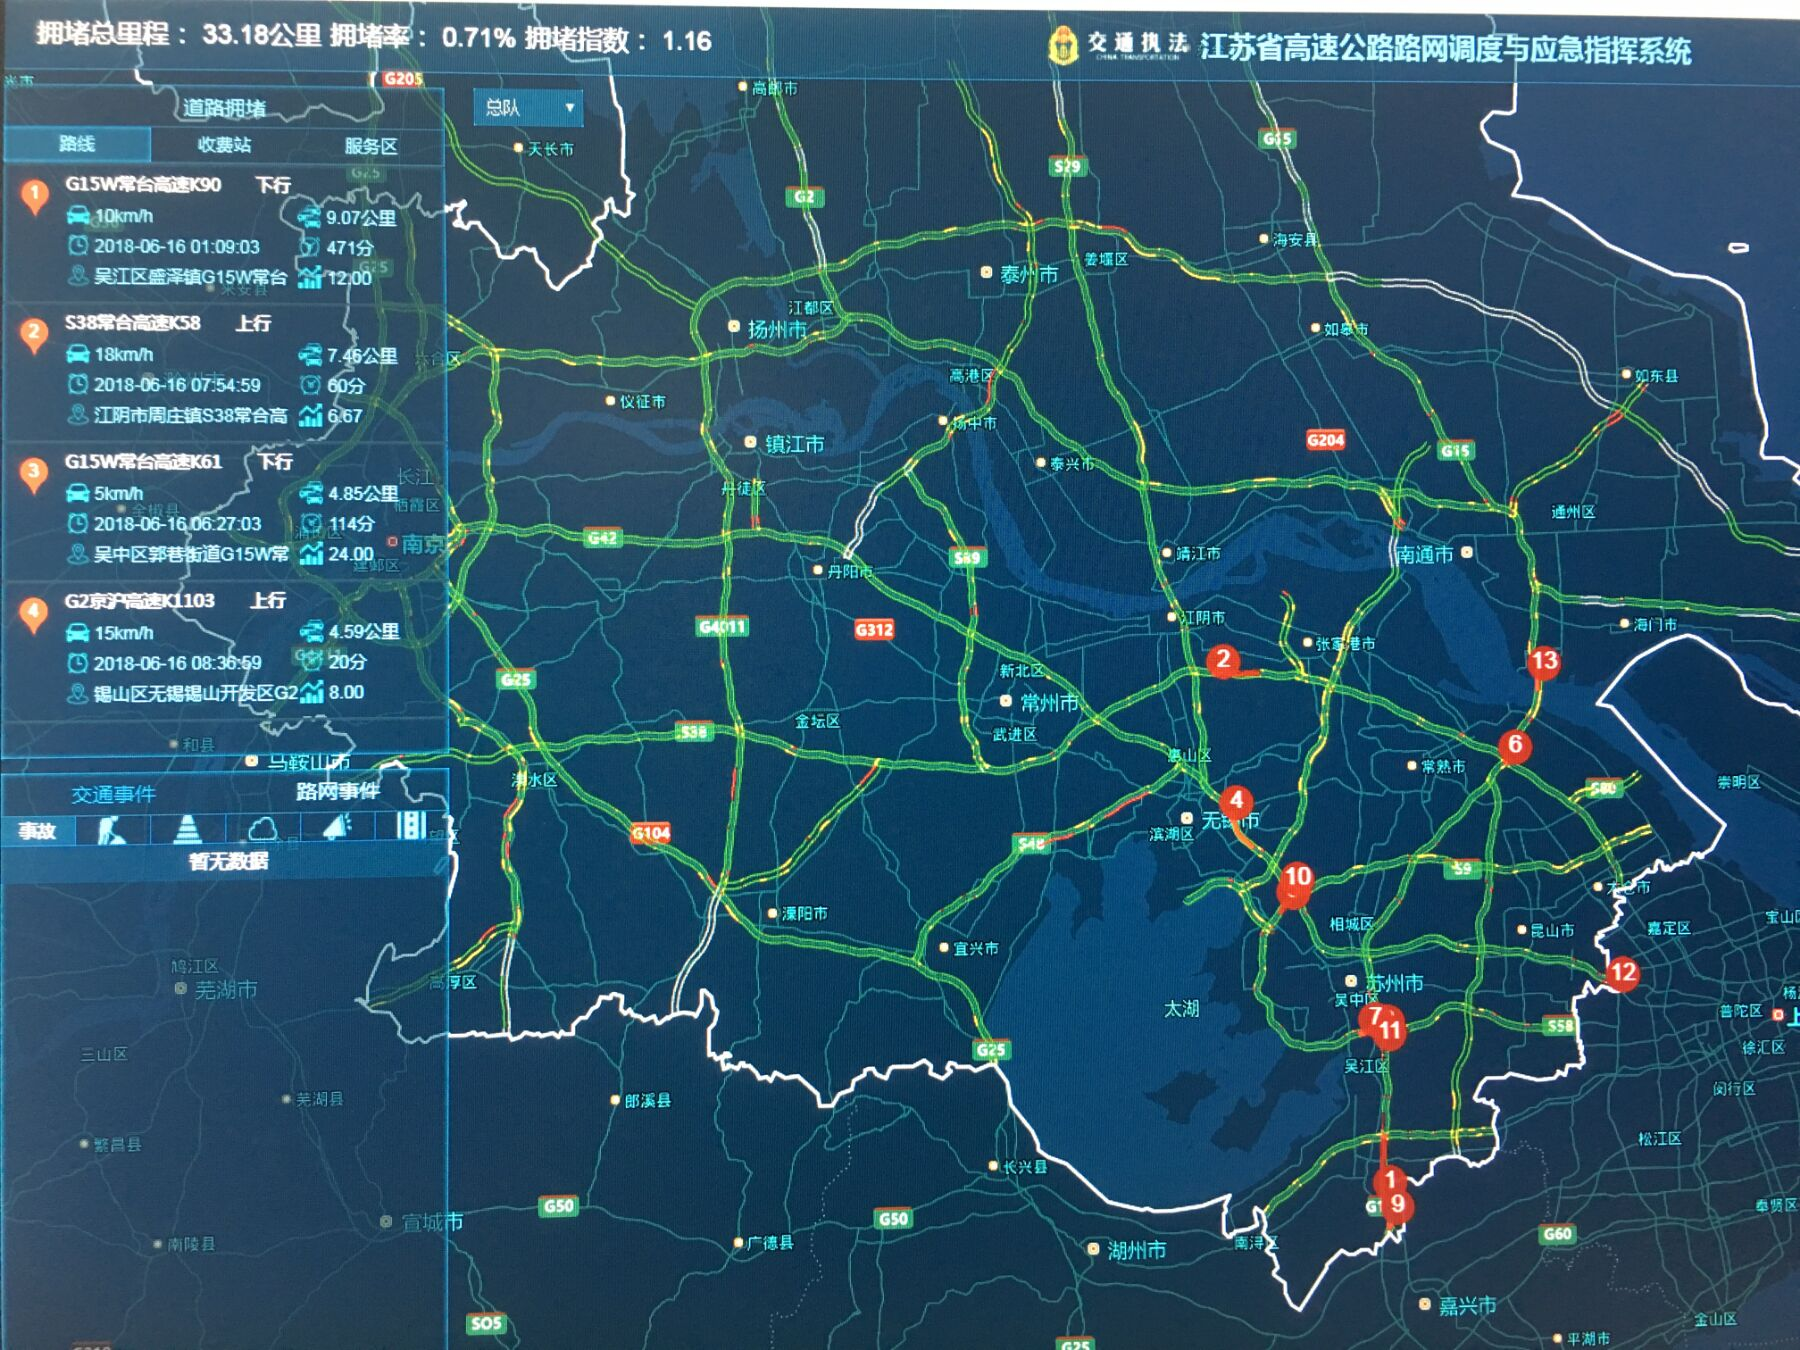
Task: Select the cloud weather event icon
Action: click(263, 829)
